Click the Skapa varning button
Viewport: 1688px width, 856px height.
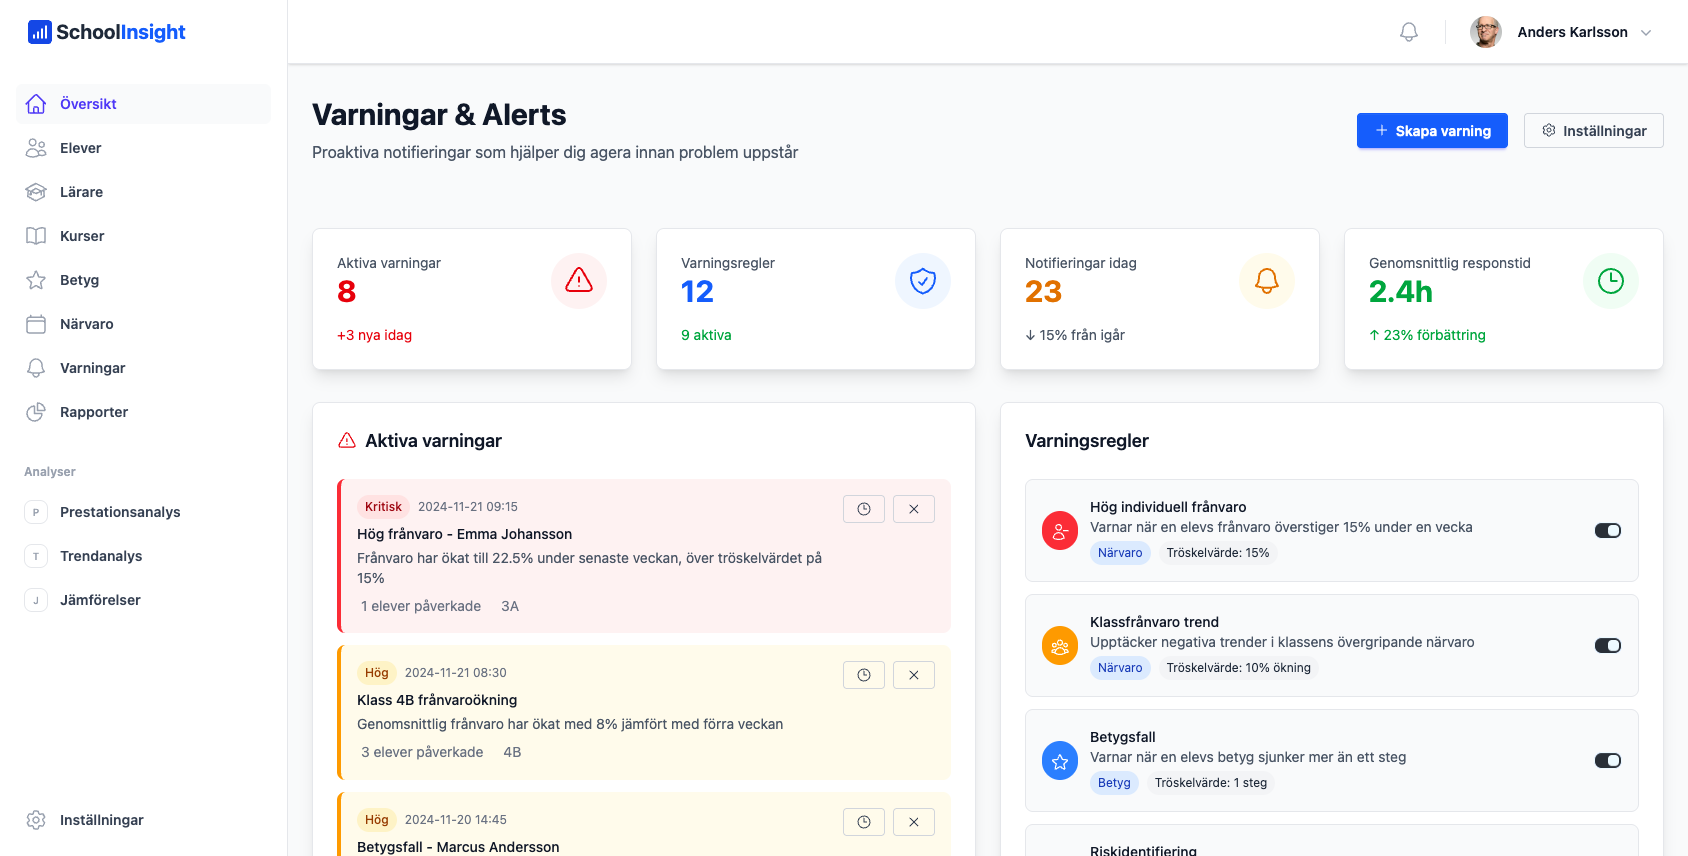(x=1431, y=131)
